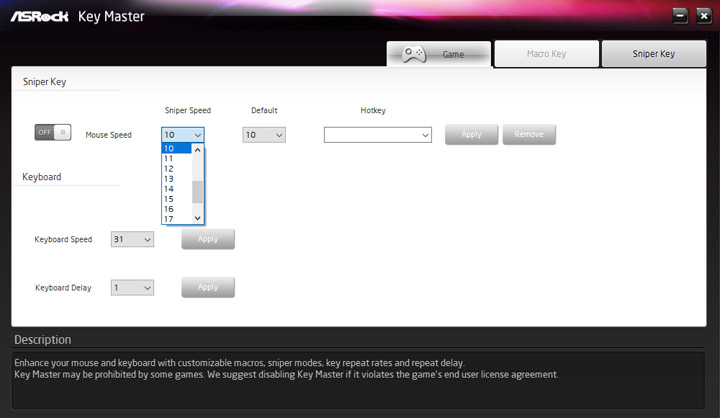Open the Hotkey dropdown
The width and height of the screenshot is (720, 418).
tap(378, 135)
